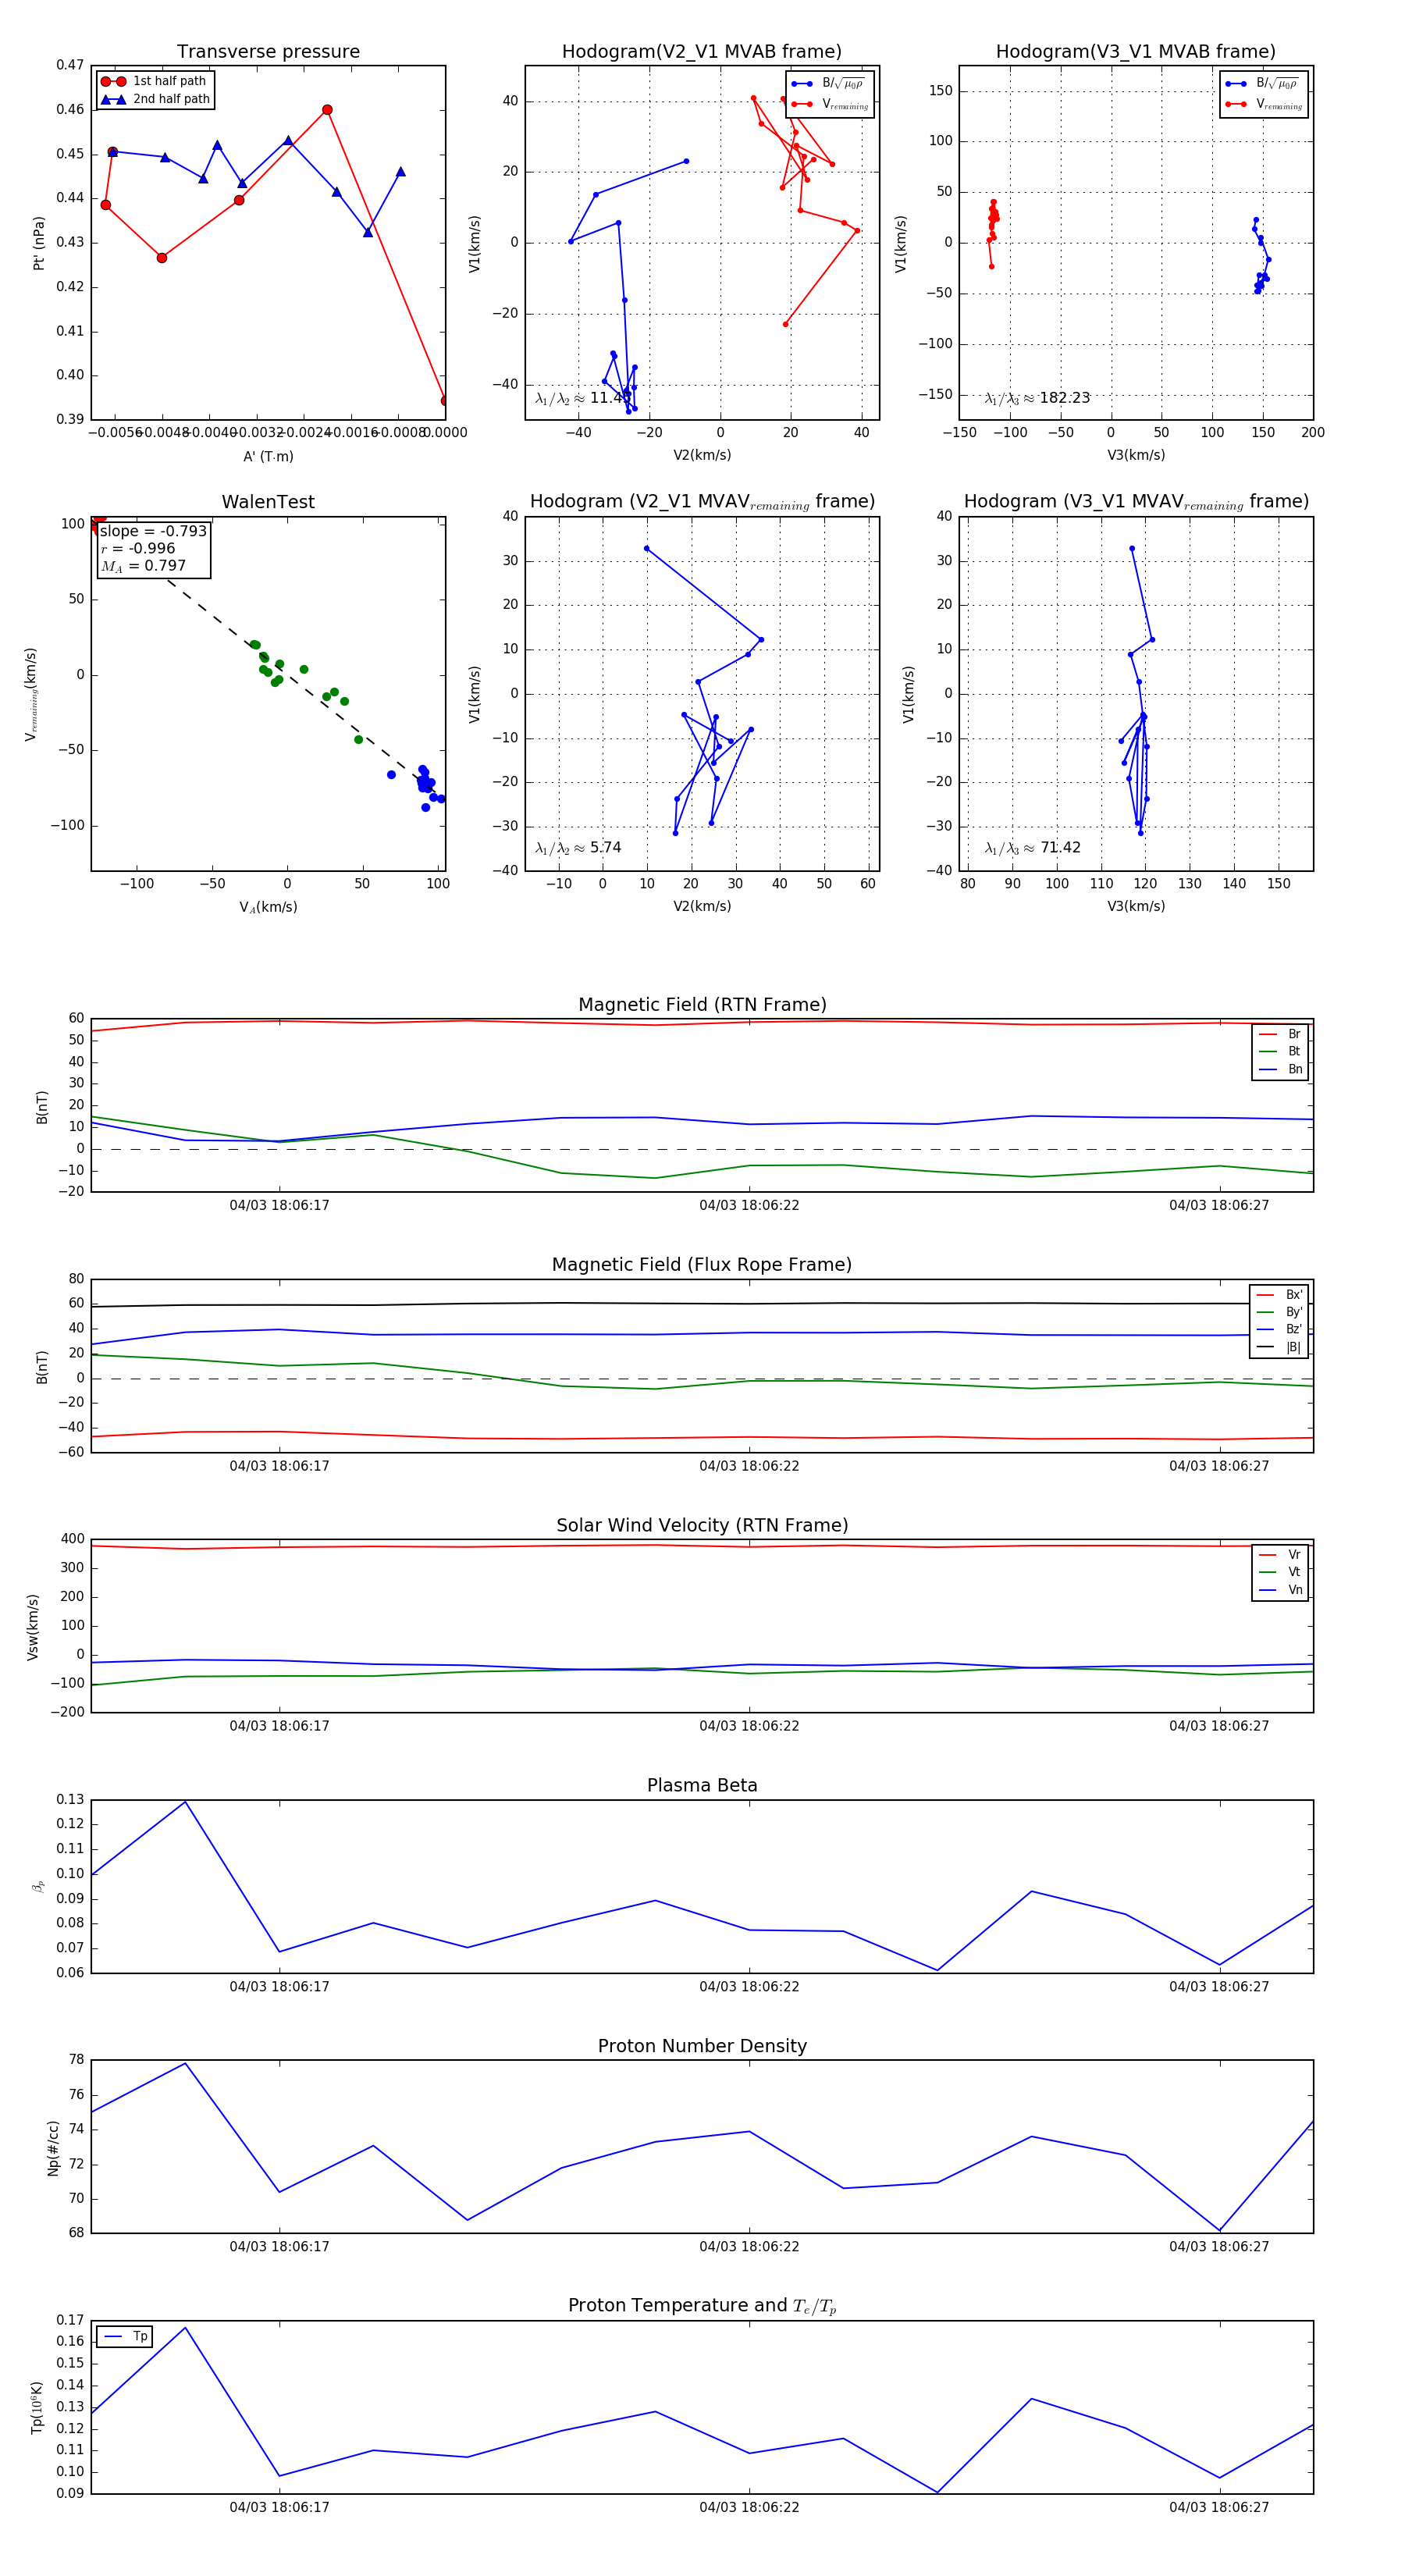
Task: Click the "Np(#/cc)" y-axis label
Action: click(x=53, y=2148)
